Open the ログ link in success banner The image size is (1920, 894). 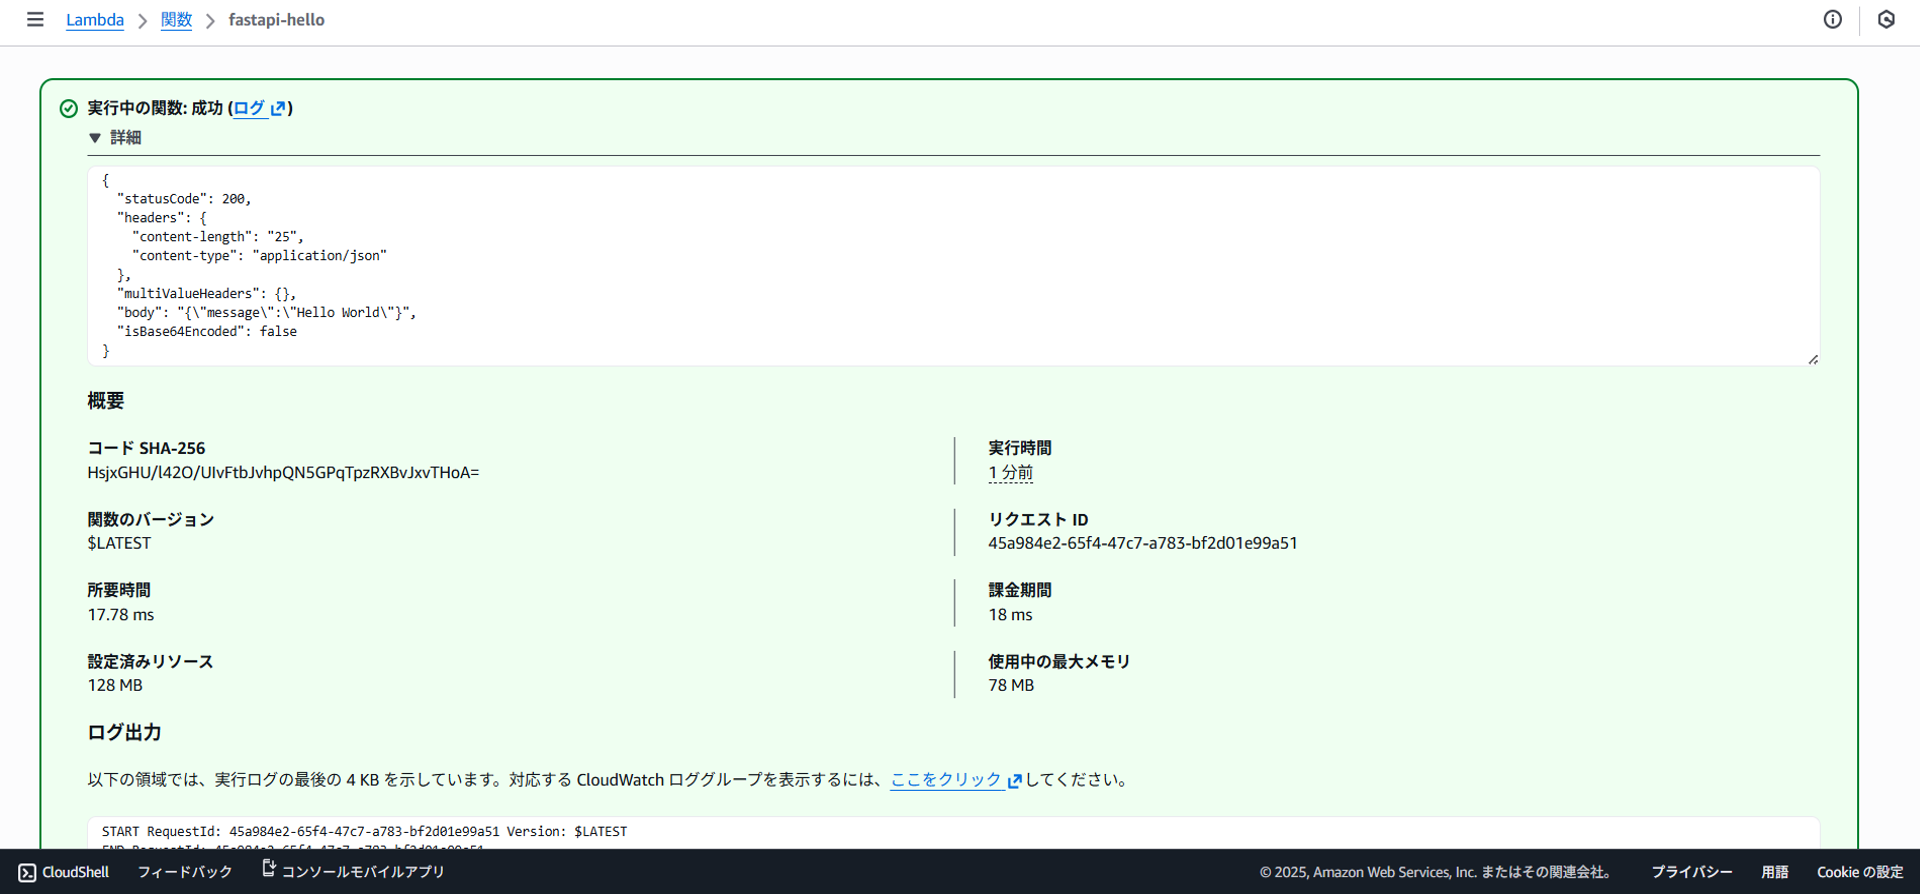point(249,108)
